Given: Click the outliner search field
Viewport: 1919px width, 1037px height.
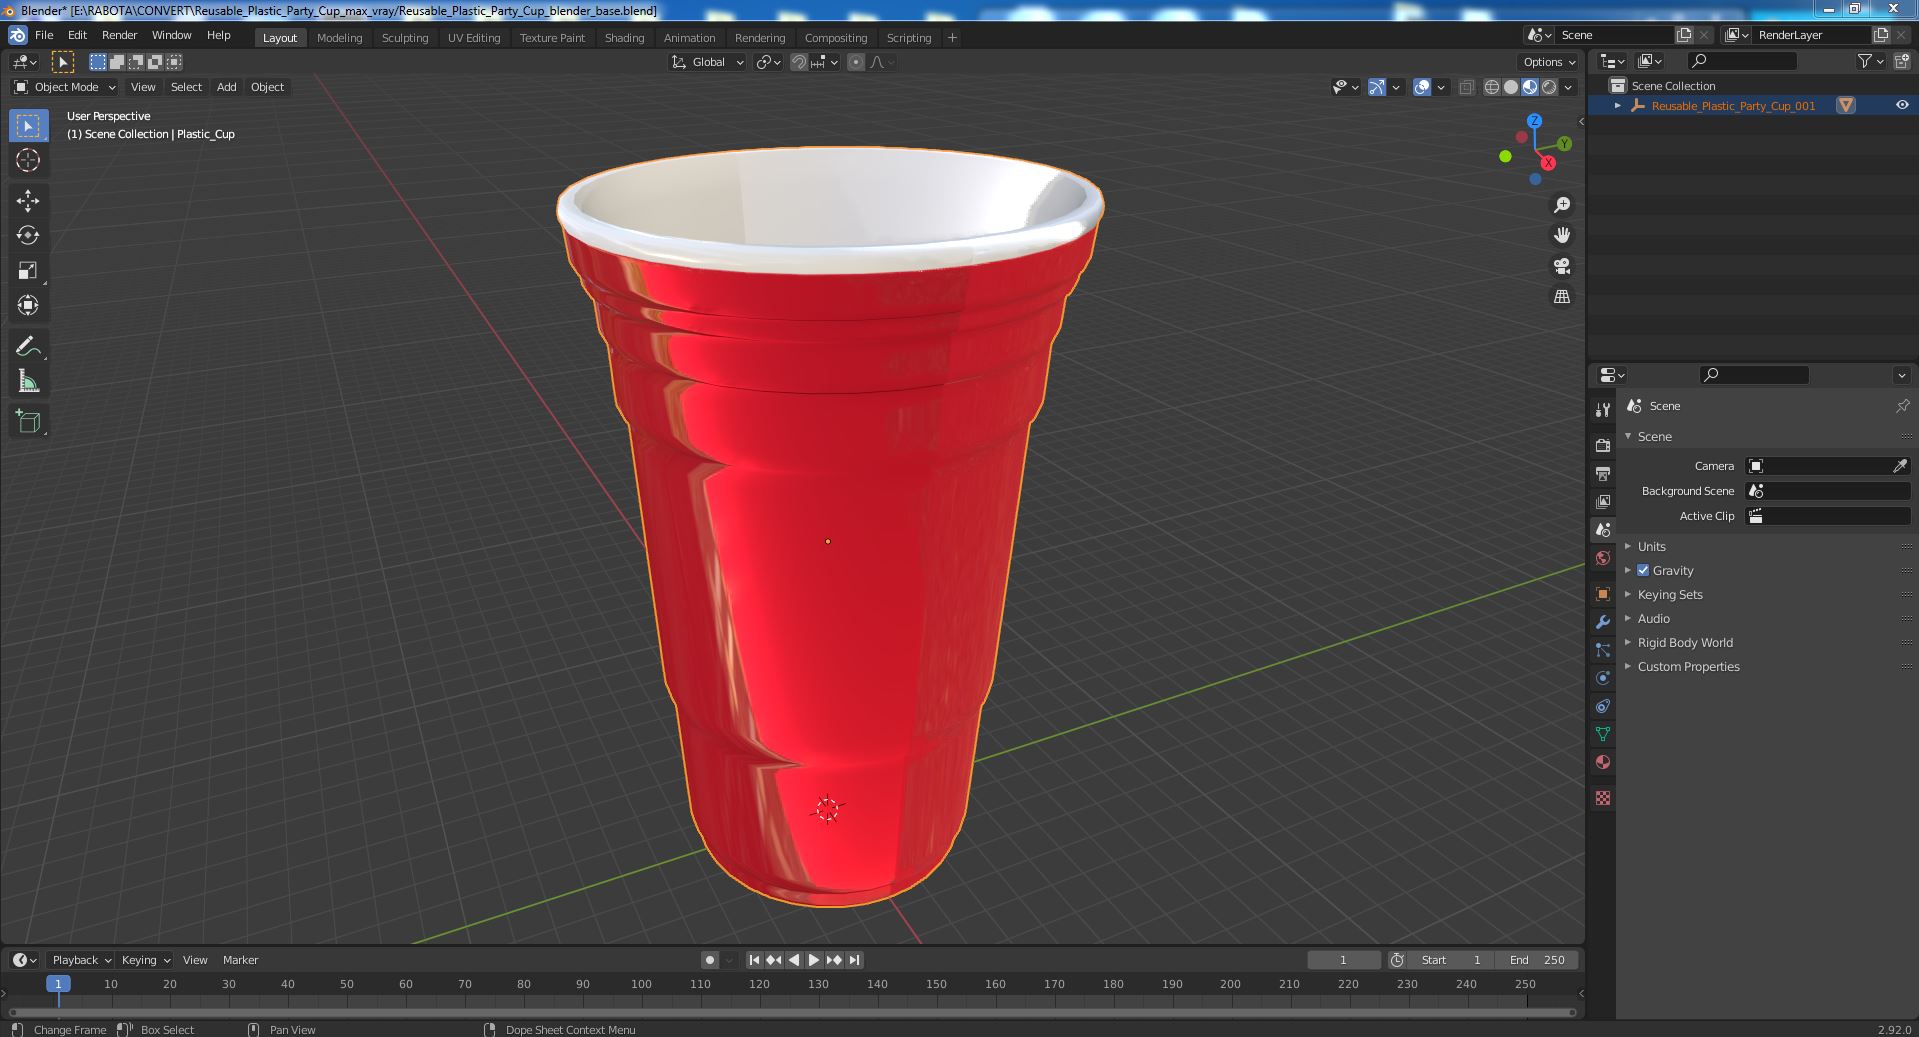Looking at the screenshot, I should (x=1741, y=61).
